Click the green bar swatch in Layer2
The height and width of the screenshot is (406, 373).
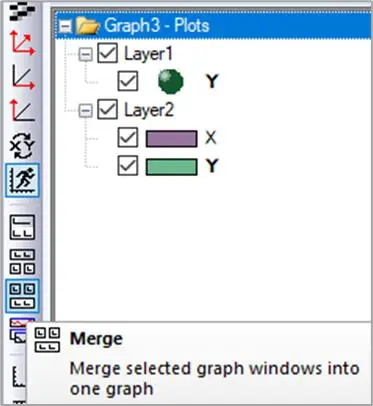pyautogui.click(x=172, y=167)
